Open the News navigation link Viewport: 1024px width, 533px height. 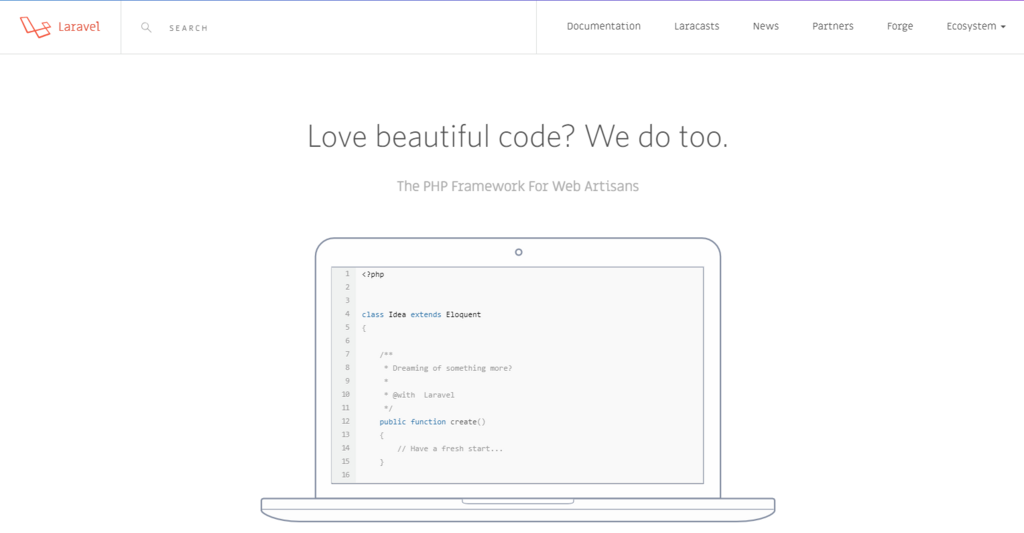(x=765, y=26)
